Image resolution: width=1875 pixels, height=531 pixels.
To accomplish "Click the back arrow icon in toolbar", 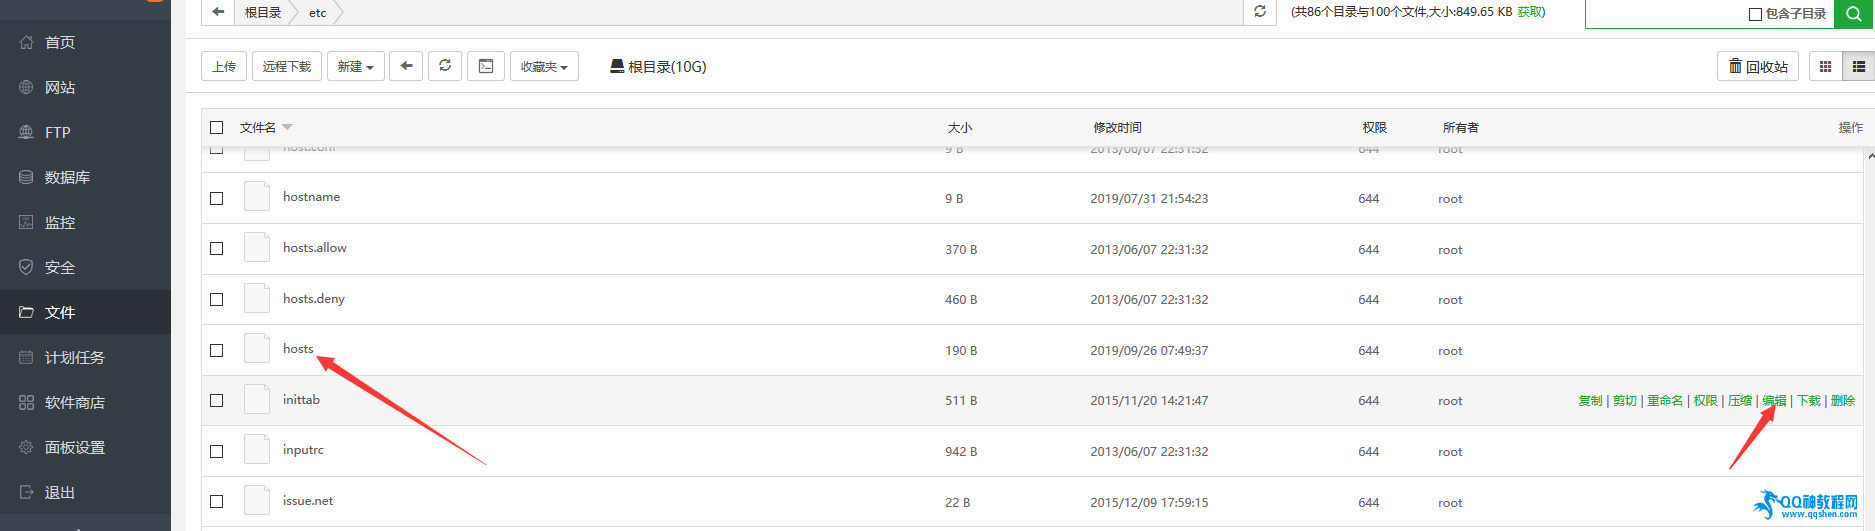I will point(406,66).
